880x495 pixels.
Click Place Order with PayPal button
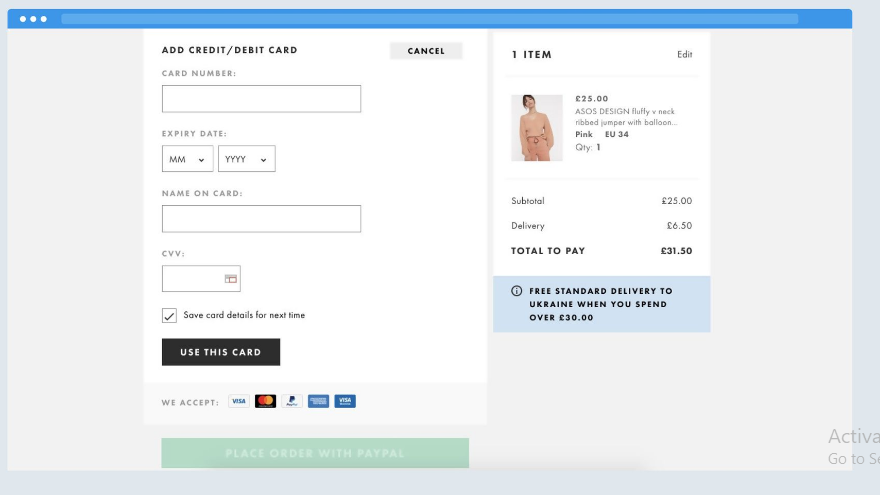pyautogui.click(x=315, y=453)
